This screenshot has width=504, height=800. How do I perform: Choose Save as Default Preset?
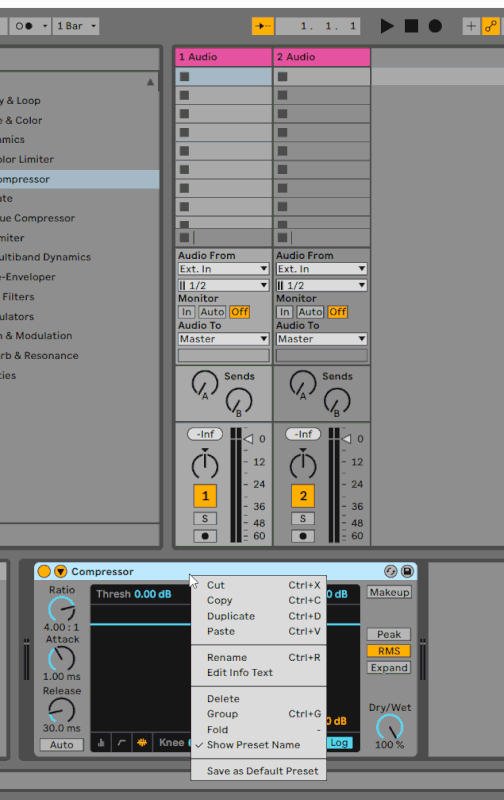259,771
